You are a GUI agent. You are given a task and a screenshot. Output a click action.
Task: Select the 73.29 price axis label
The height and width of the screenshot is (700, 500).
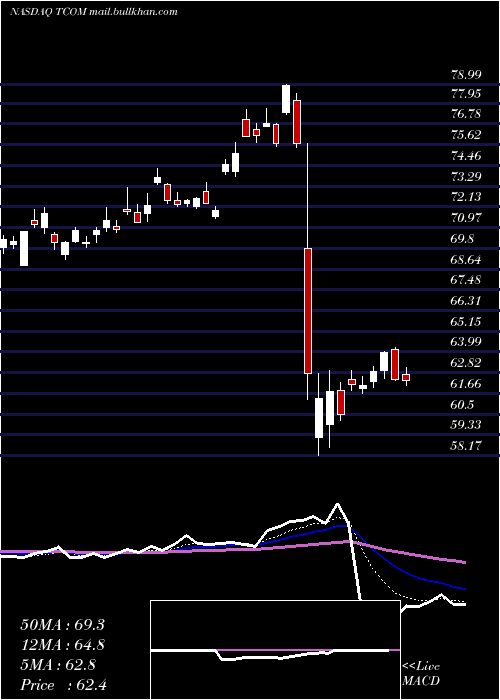(x=467, y=177)
